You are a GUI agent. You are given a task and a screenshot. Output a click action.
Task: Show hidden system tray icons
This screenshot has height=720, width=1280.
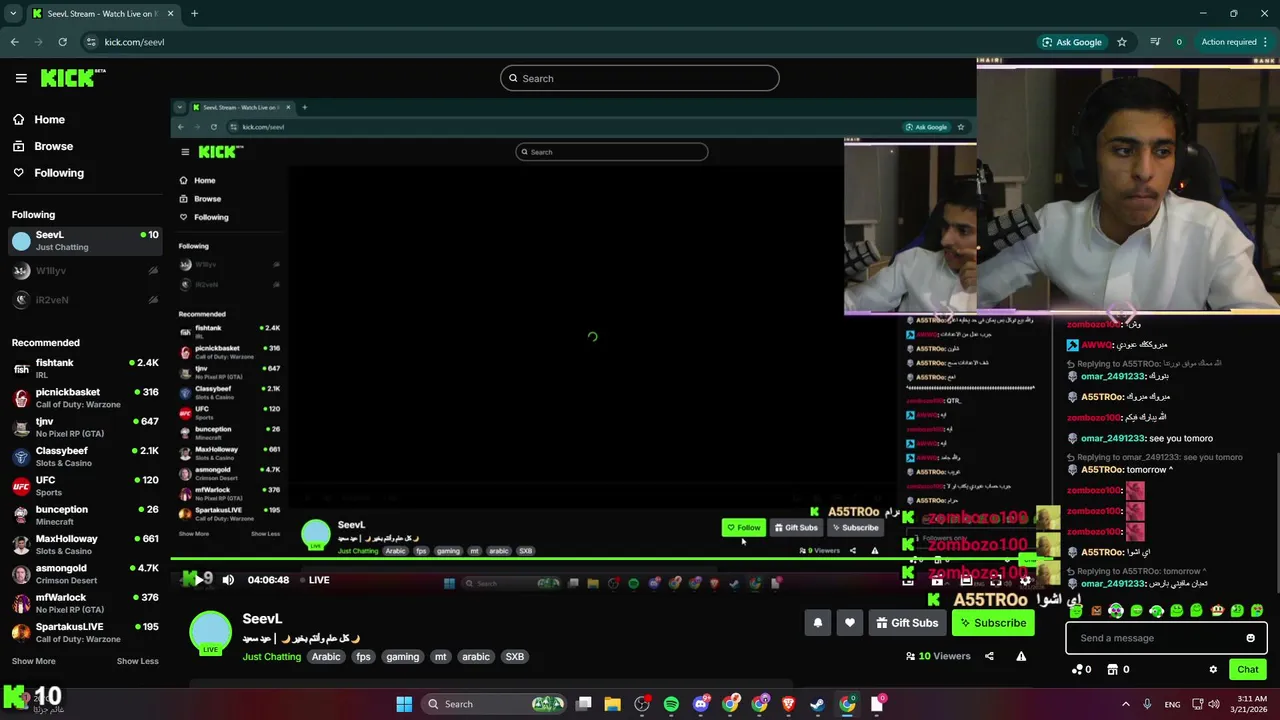click(x=1125, y=704)
